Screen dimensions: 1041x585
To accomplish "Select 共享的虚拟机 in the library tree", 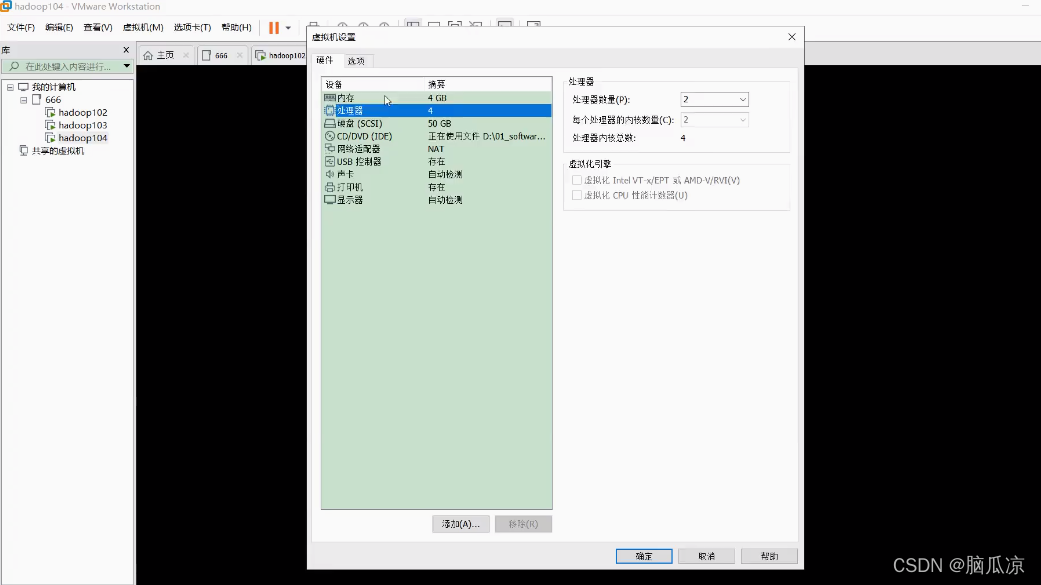I will click(58, 151).
